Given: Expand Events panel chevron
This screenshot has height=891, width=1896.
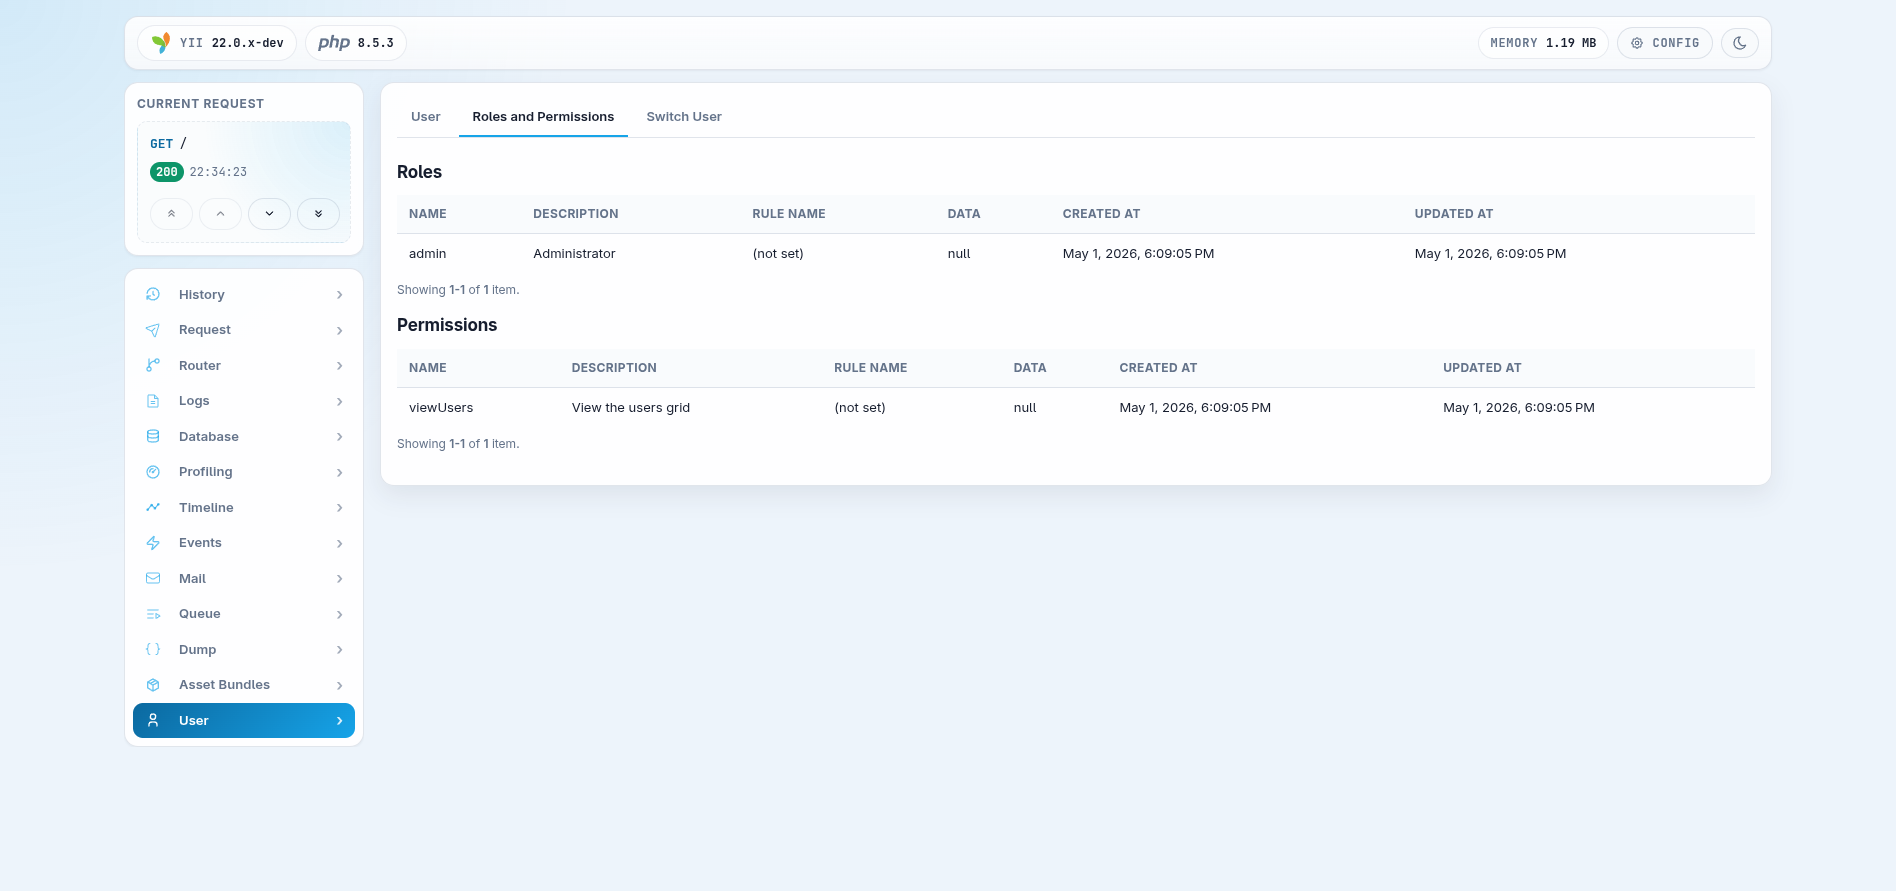Looking at the screenshot, I should point(340,543).
